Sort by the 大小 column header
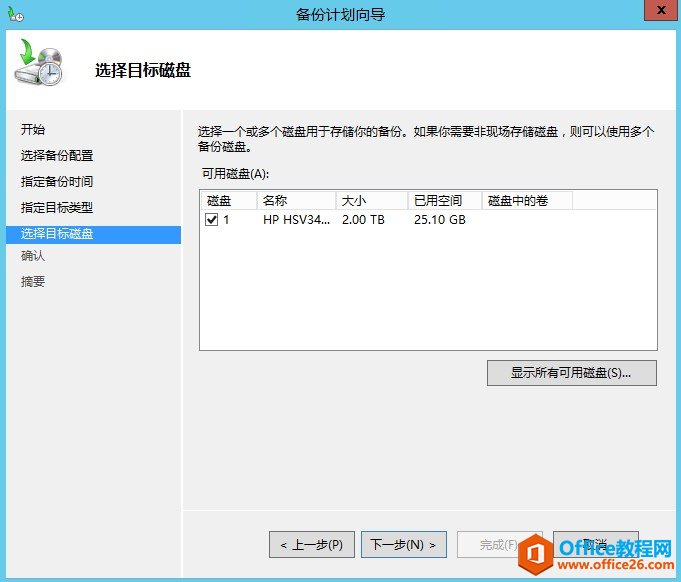Screen dimensions: 681x582 [372, 201]
